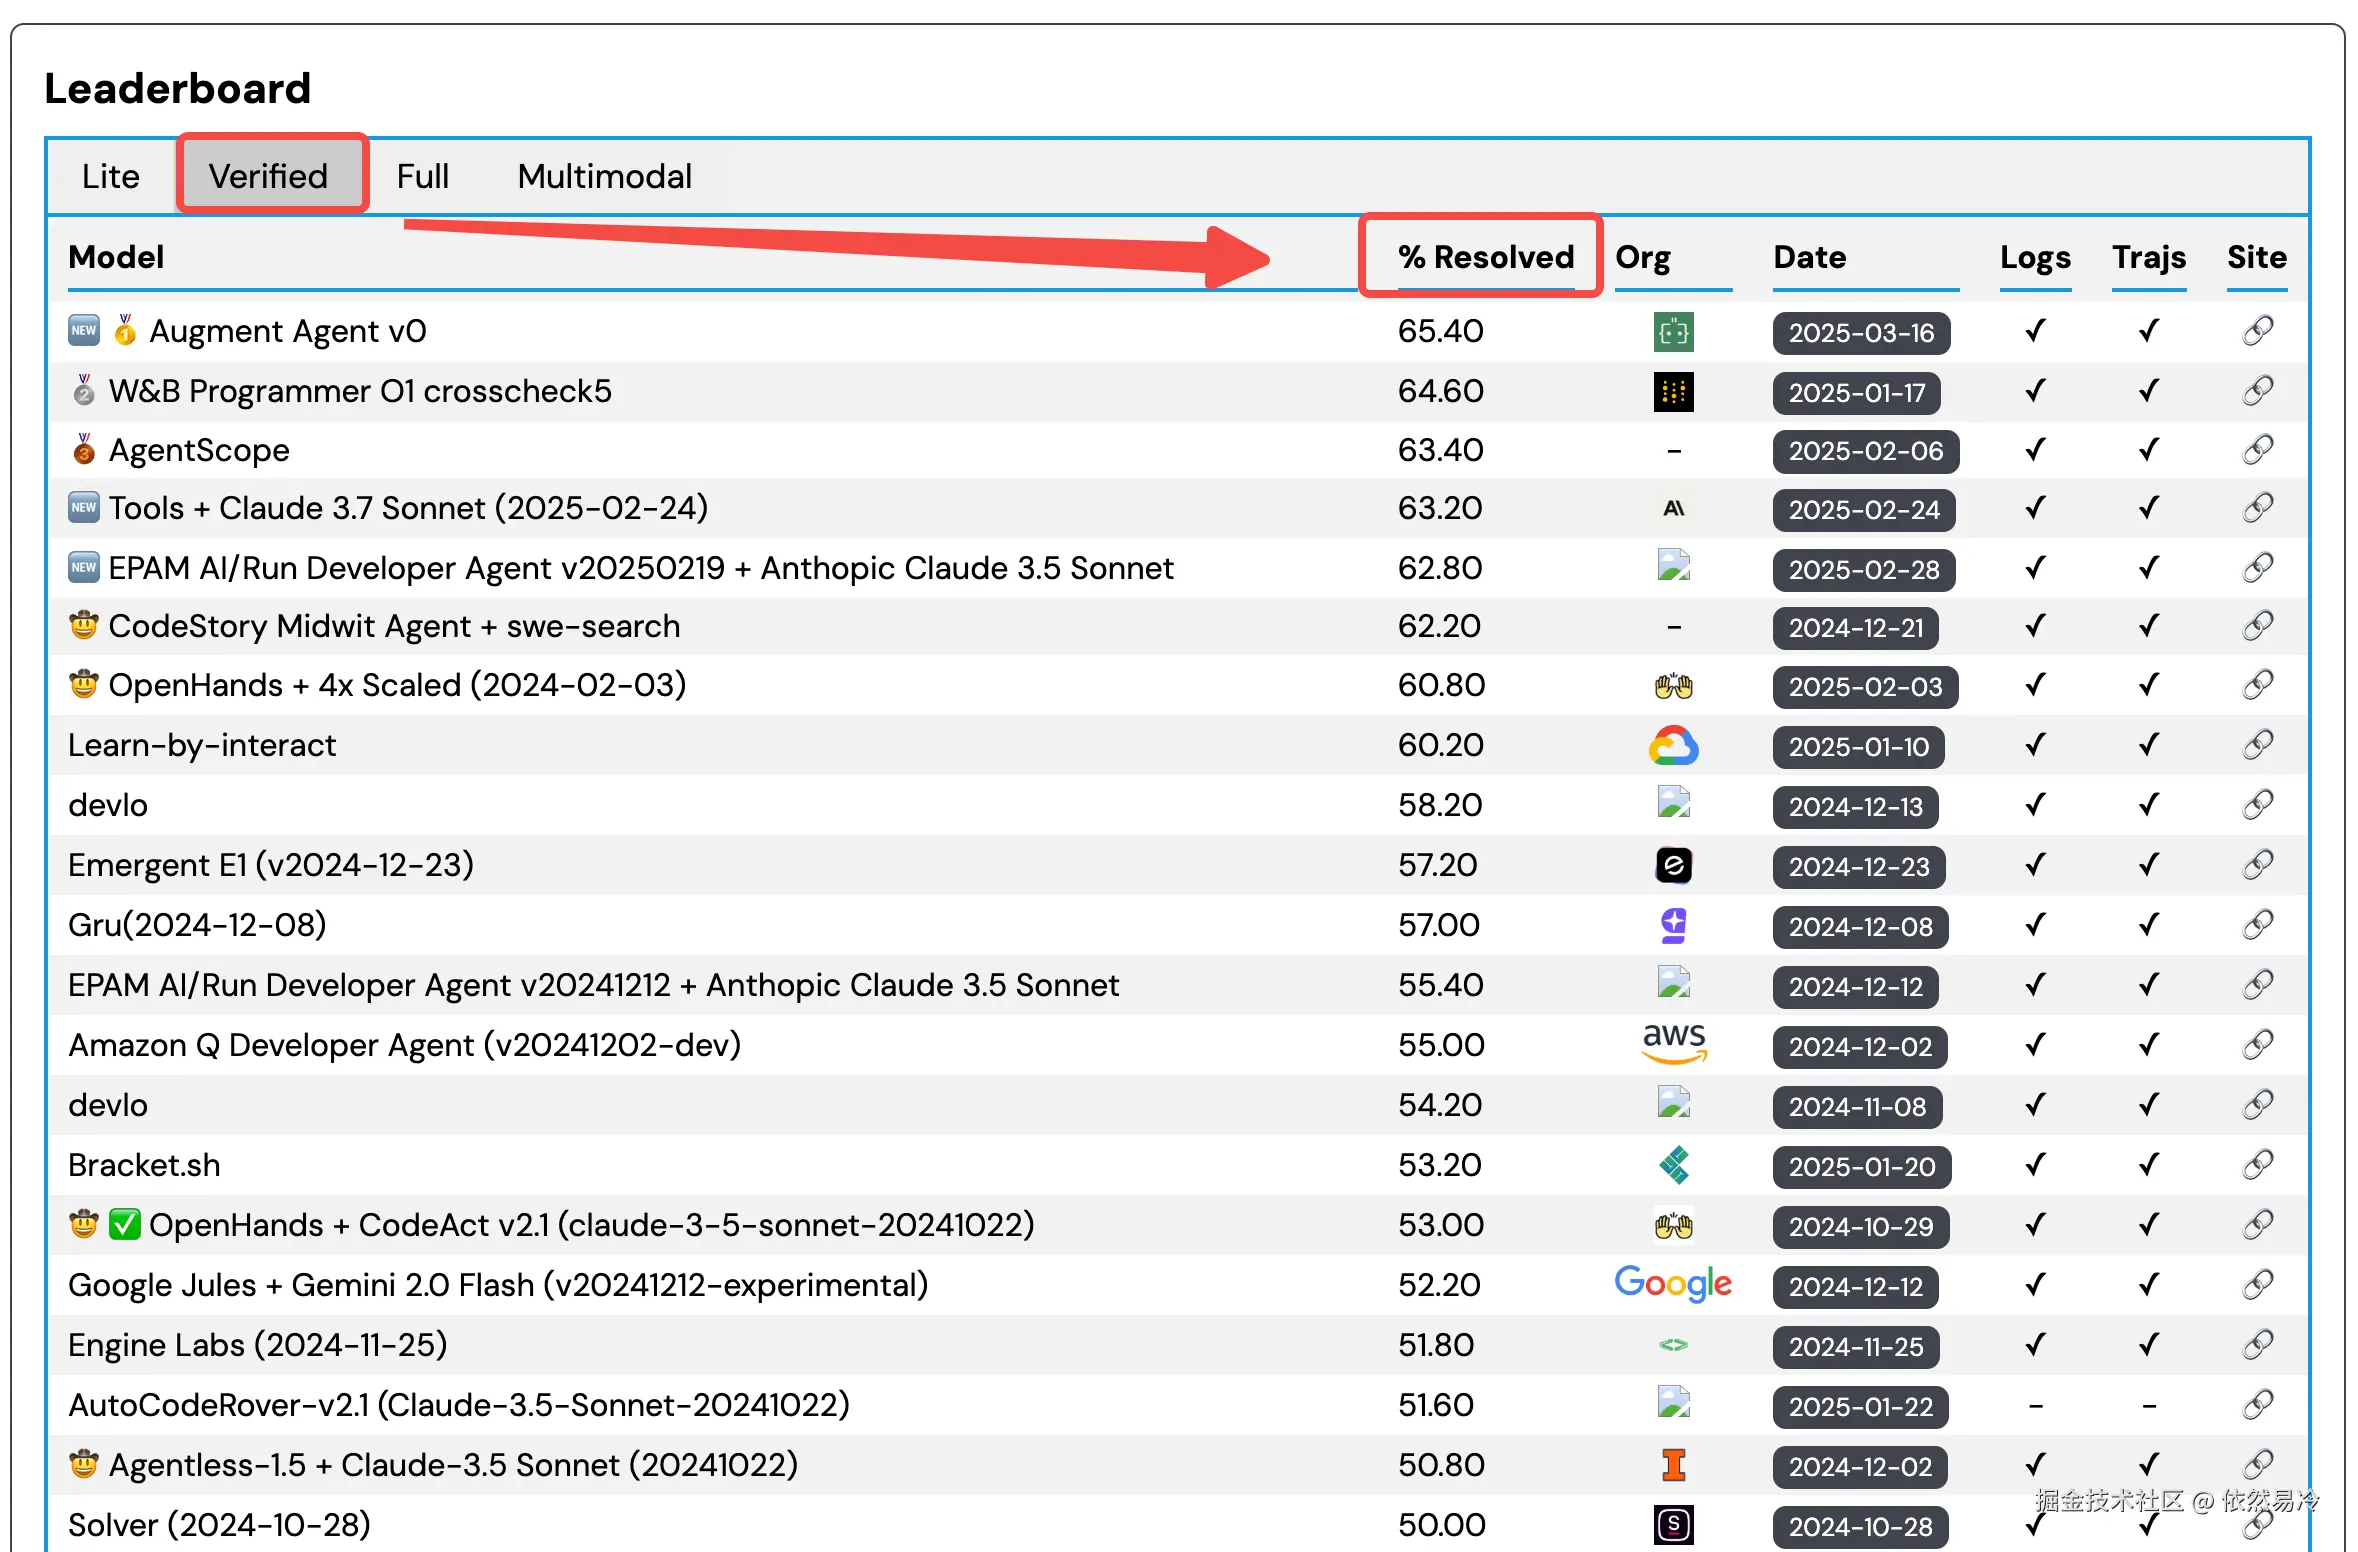
Task: Click the Date column header
Action: click(x=1809, y=257)
